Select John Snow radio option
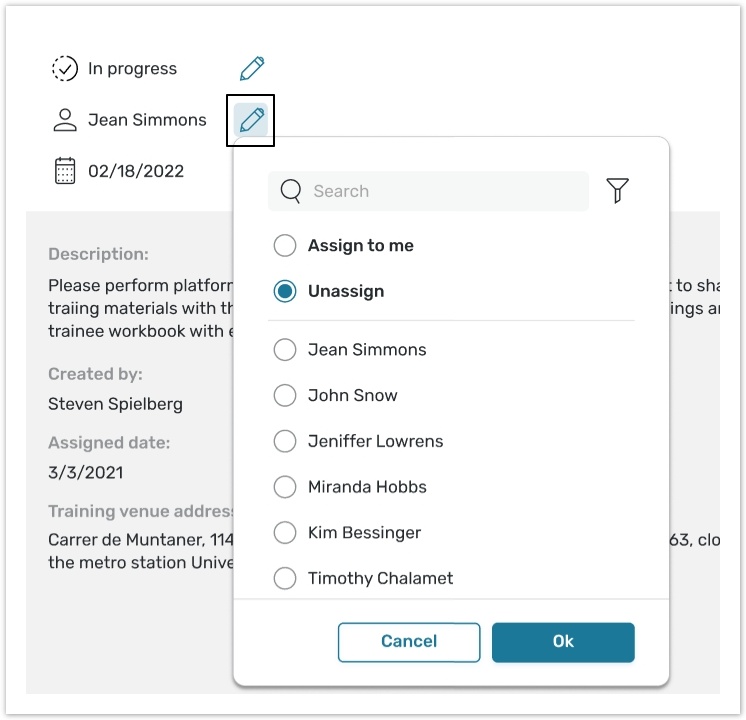 pos(285,396)
